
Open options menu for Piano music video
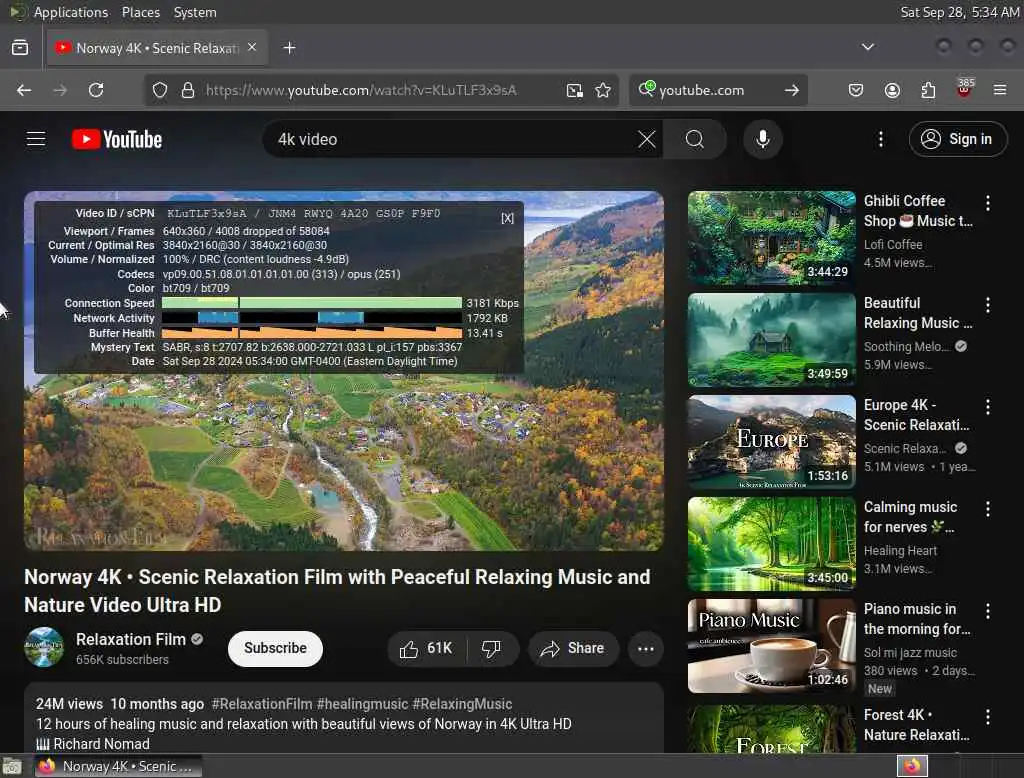(x=987, y=611)
